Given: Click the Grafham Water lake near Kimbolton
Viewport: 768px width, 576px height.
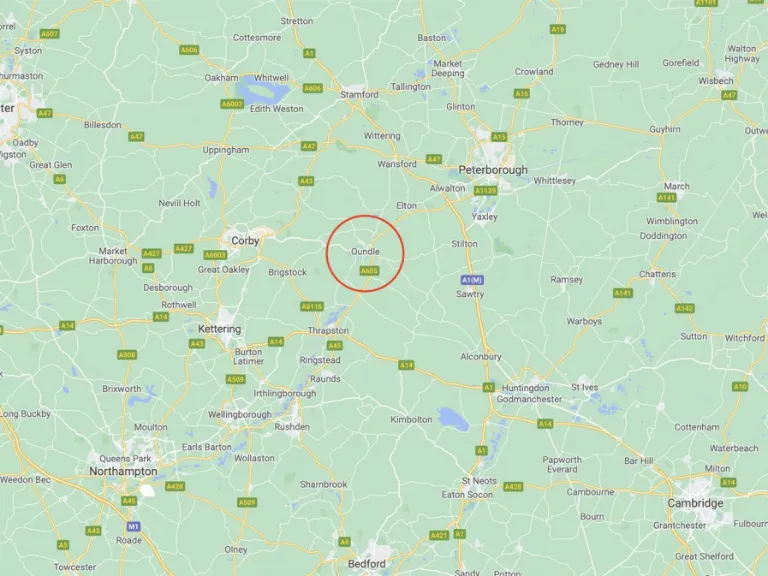Looking at the screenshot, I should click(453, 417).
